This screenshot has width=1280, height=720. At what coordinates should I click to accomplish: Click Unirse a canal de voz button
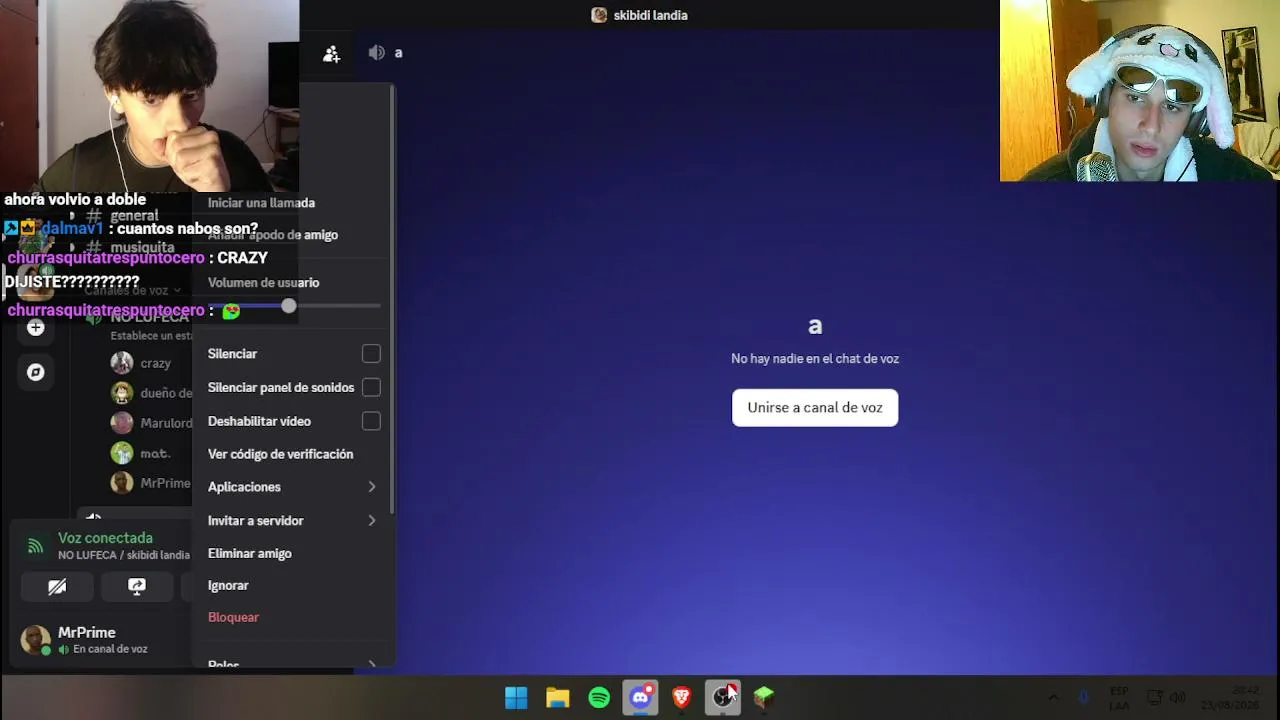(815, 408)
